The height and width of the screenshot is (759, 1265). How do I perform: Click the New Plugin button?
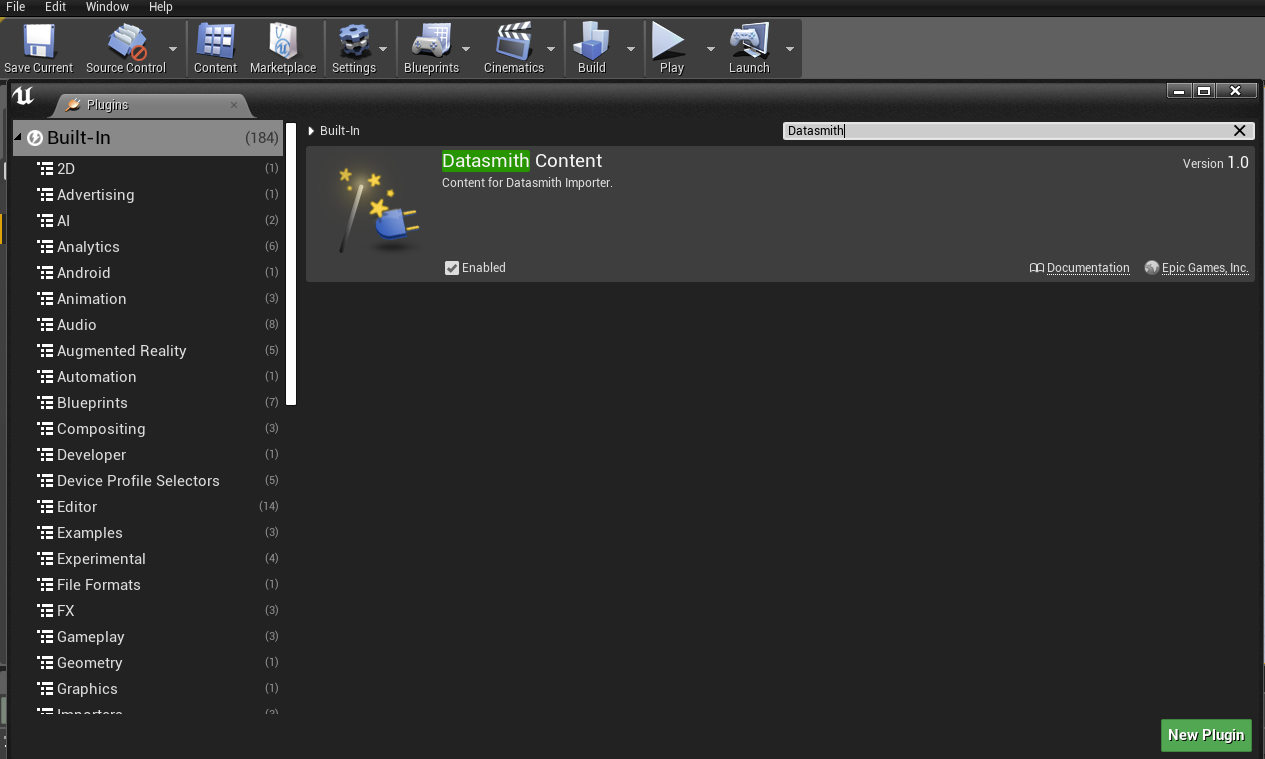pyautogui.click(x=1205, y=735)
